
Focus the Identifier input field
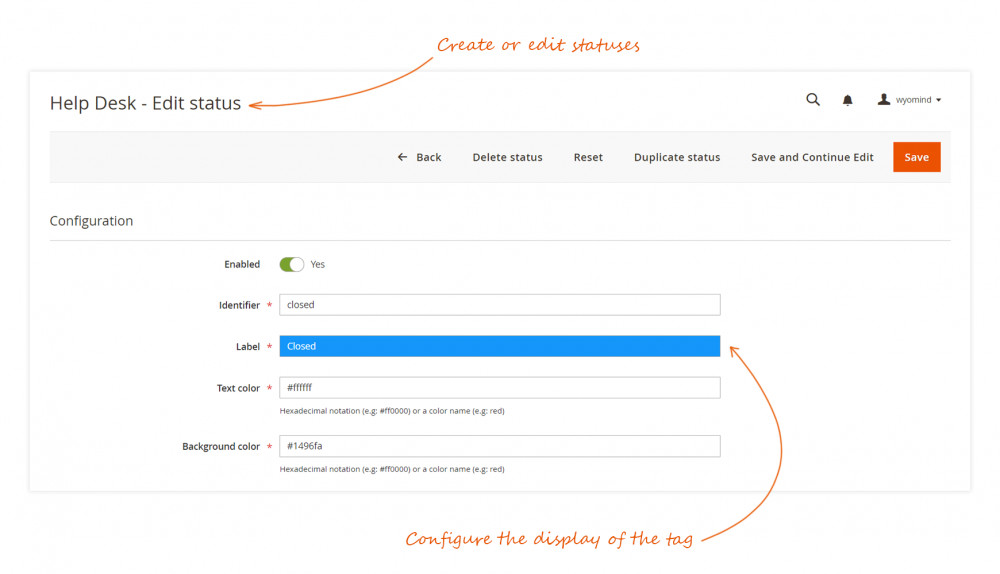pos(499,305)
